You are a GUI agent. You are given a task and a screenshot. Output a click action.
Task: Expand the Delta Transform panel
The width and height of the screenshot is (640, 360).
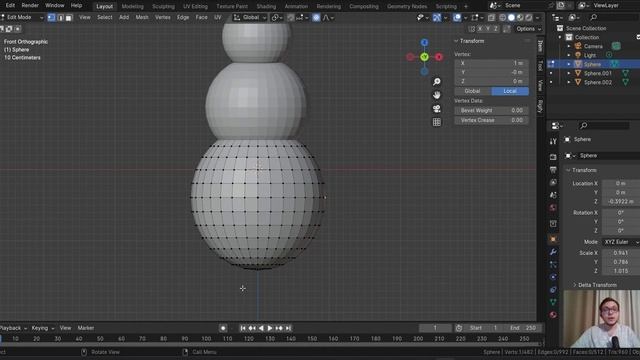(575, 285)
